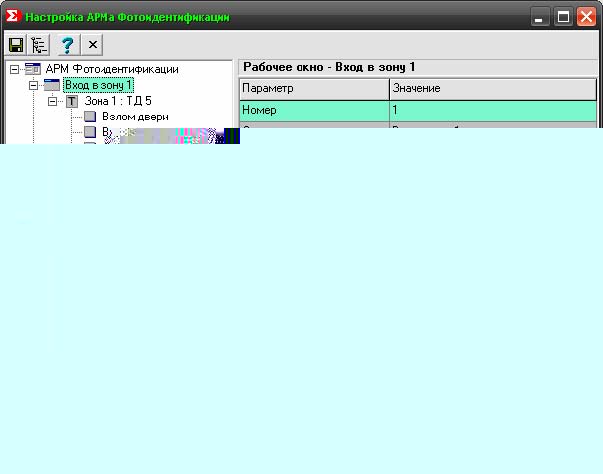Collapse the Зона 1 : ТД 5 branch
The image size is (603, 474).
(53, 101)
